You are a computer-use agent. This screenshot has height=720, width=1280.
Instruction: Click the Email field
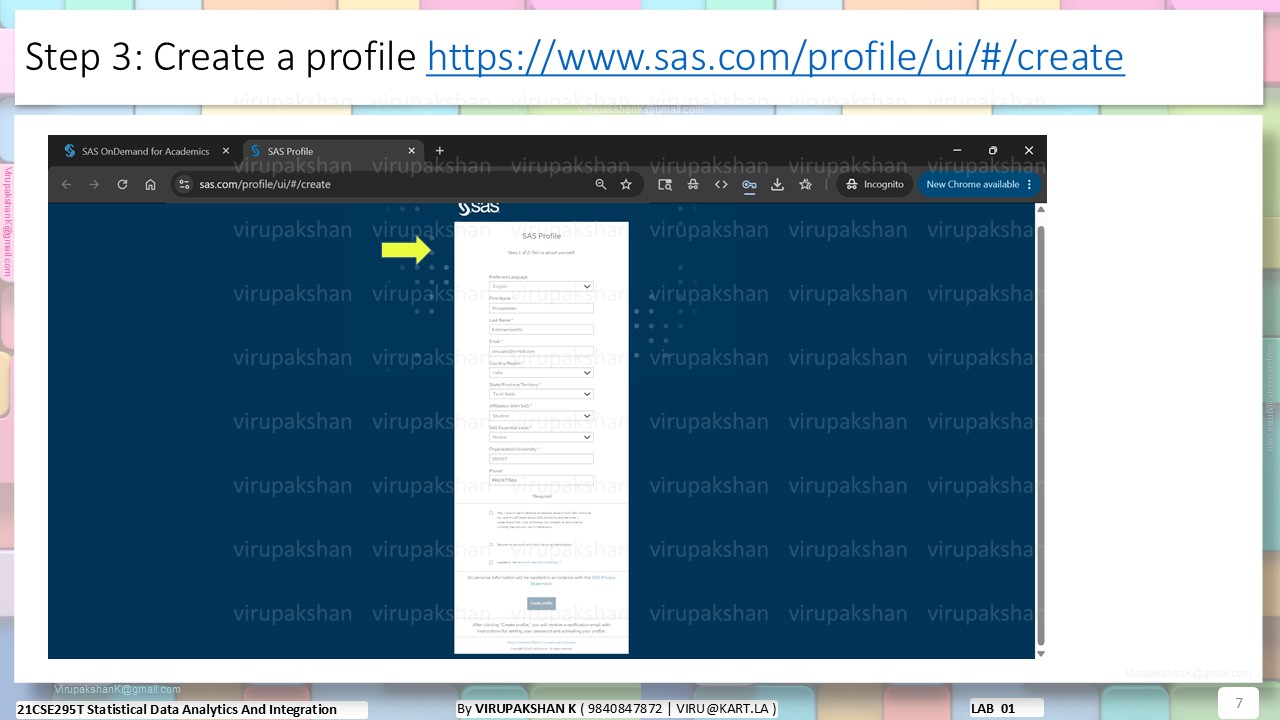point(541,351)
